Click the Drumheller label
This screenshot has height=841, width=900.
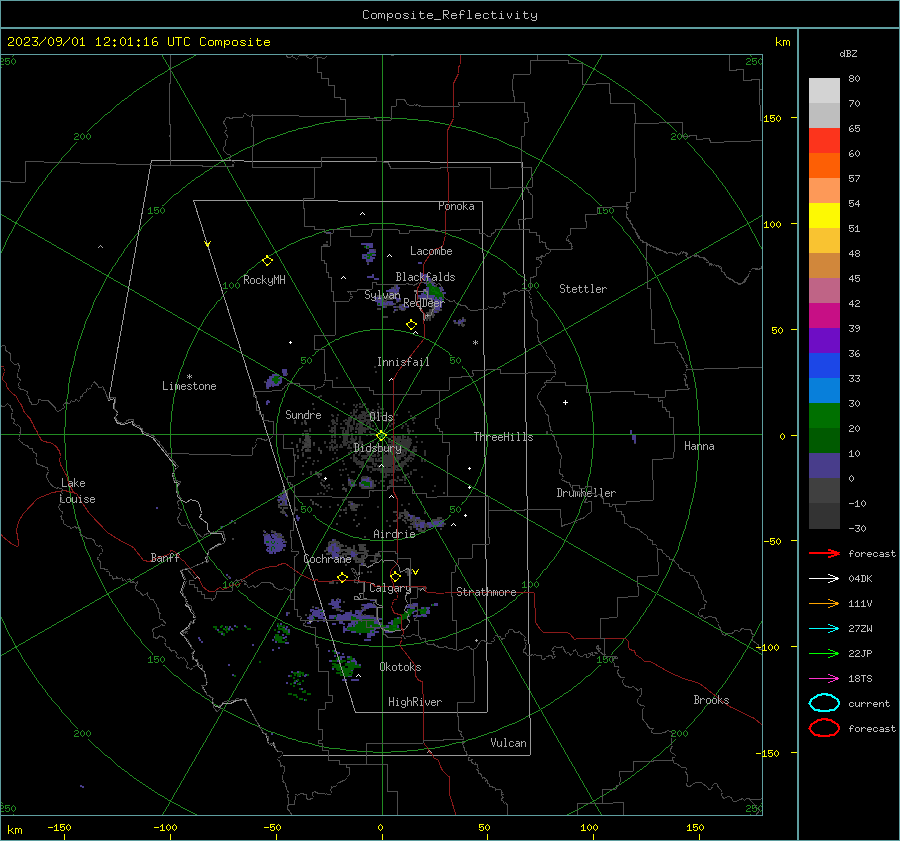[586, 493]
